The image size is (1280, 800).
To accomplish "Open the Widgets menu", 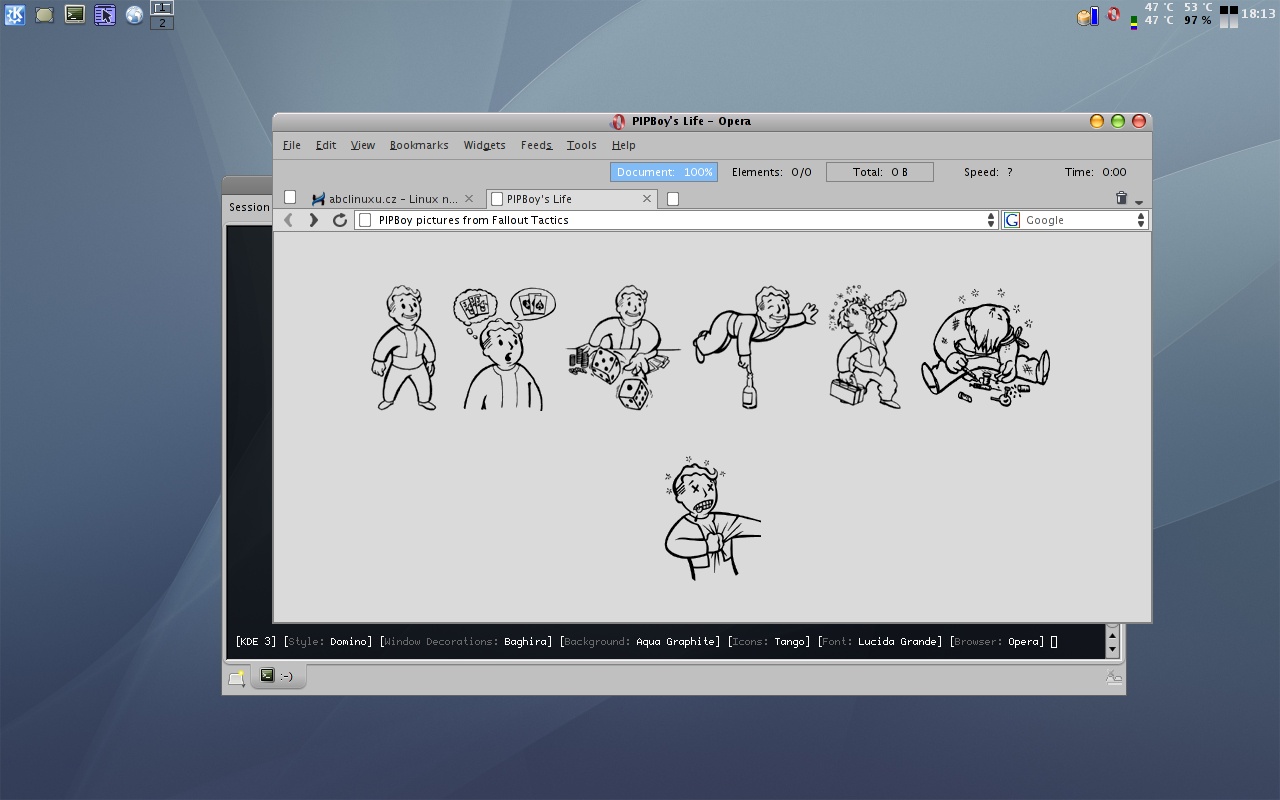I will (484, 145).
